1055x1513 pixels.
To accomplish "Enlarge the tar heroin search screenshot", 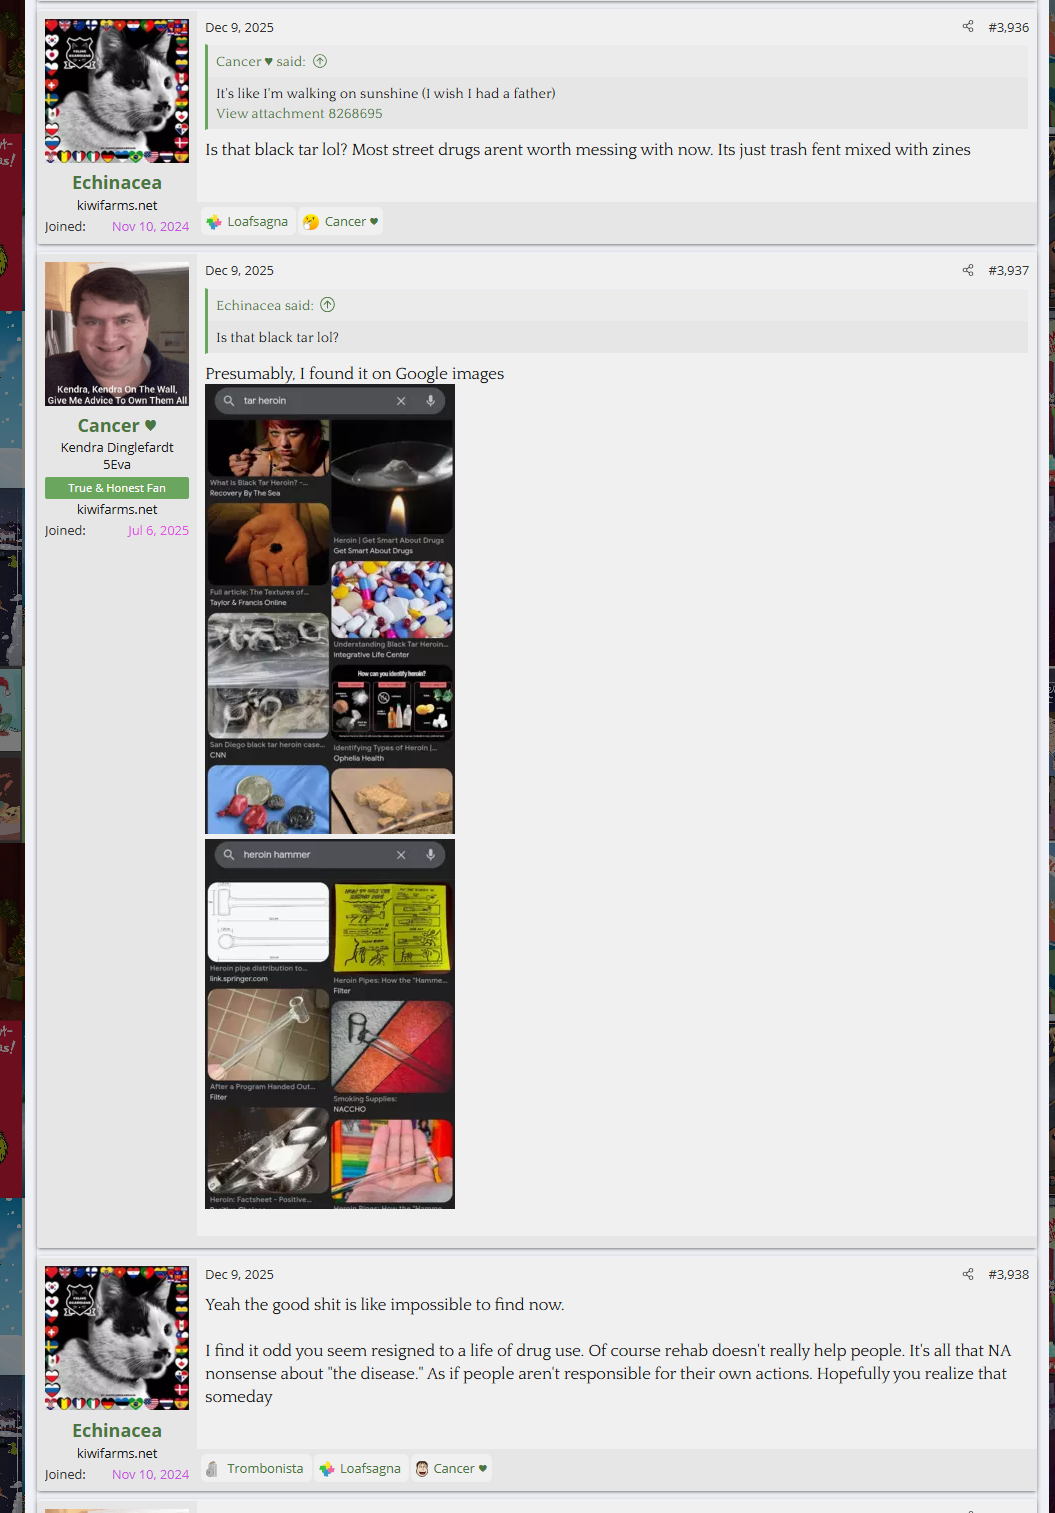I will (330, 610).
